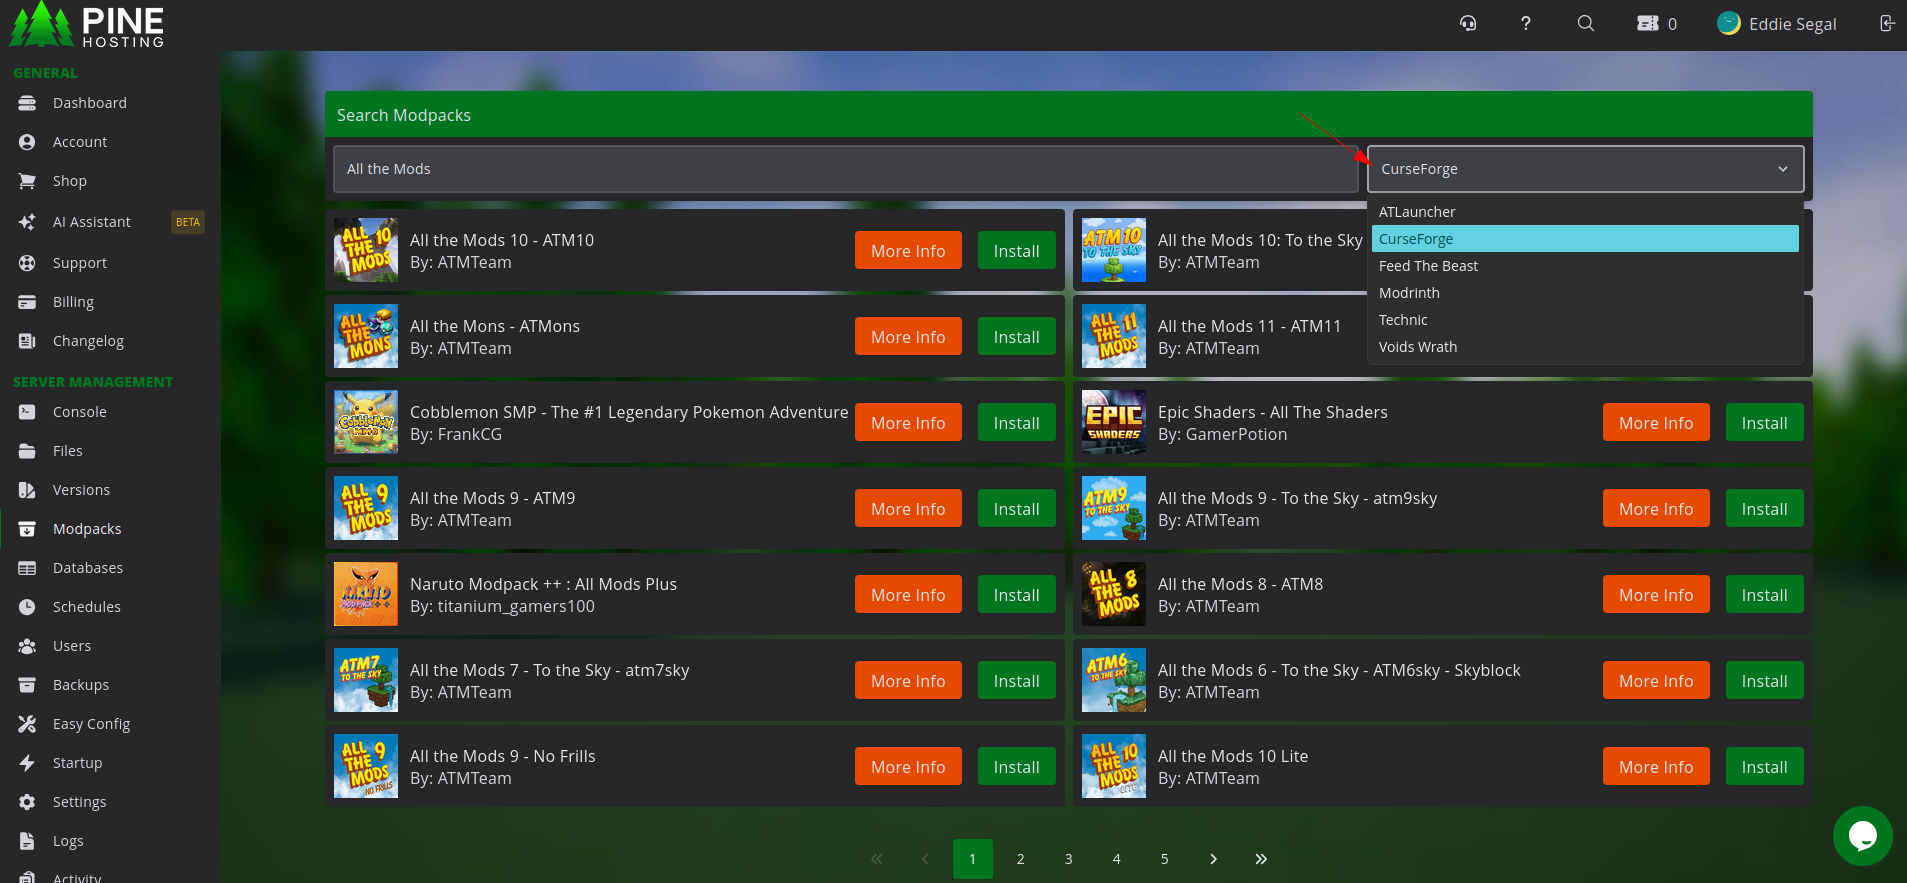Click the Easy Config tools icon

pyautogui.click(x=27, y=724)
